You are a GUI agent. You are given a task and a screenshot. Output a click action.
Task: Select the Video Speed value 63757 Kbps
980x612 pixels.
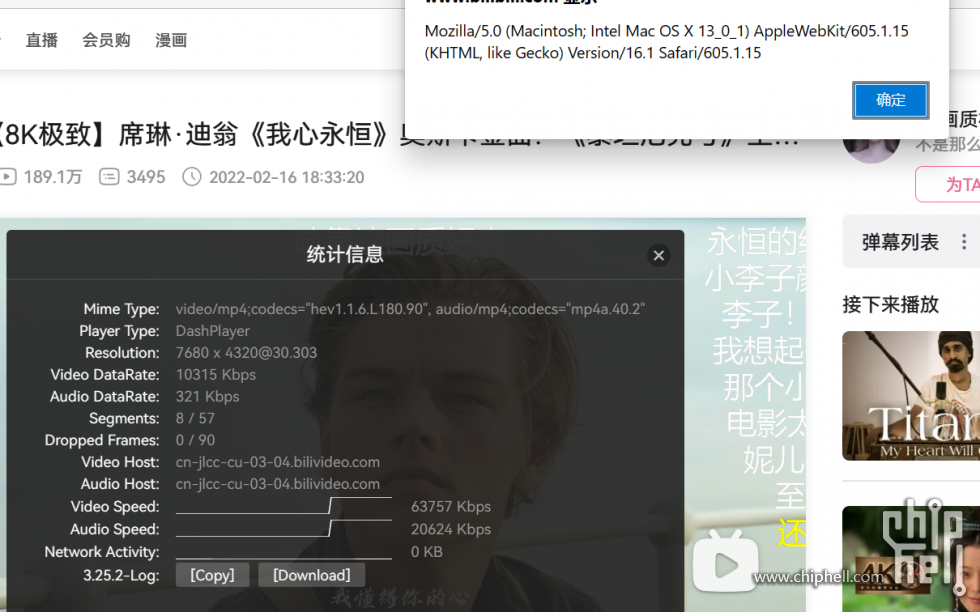click(x=451, y=506)
